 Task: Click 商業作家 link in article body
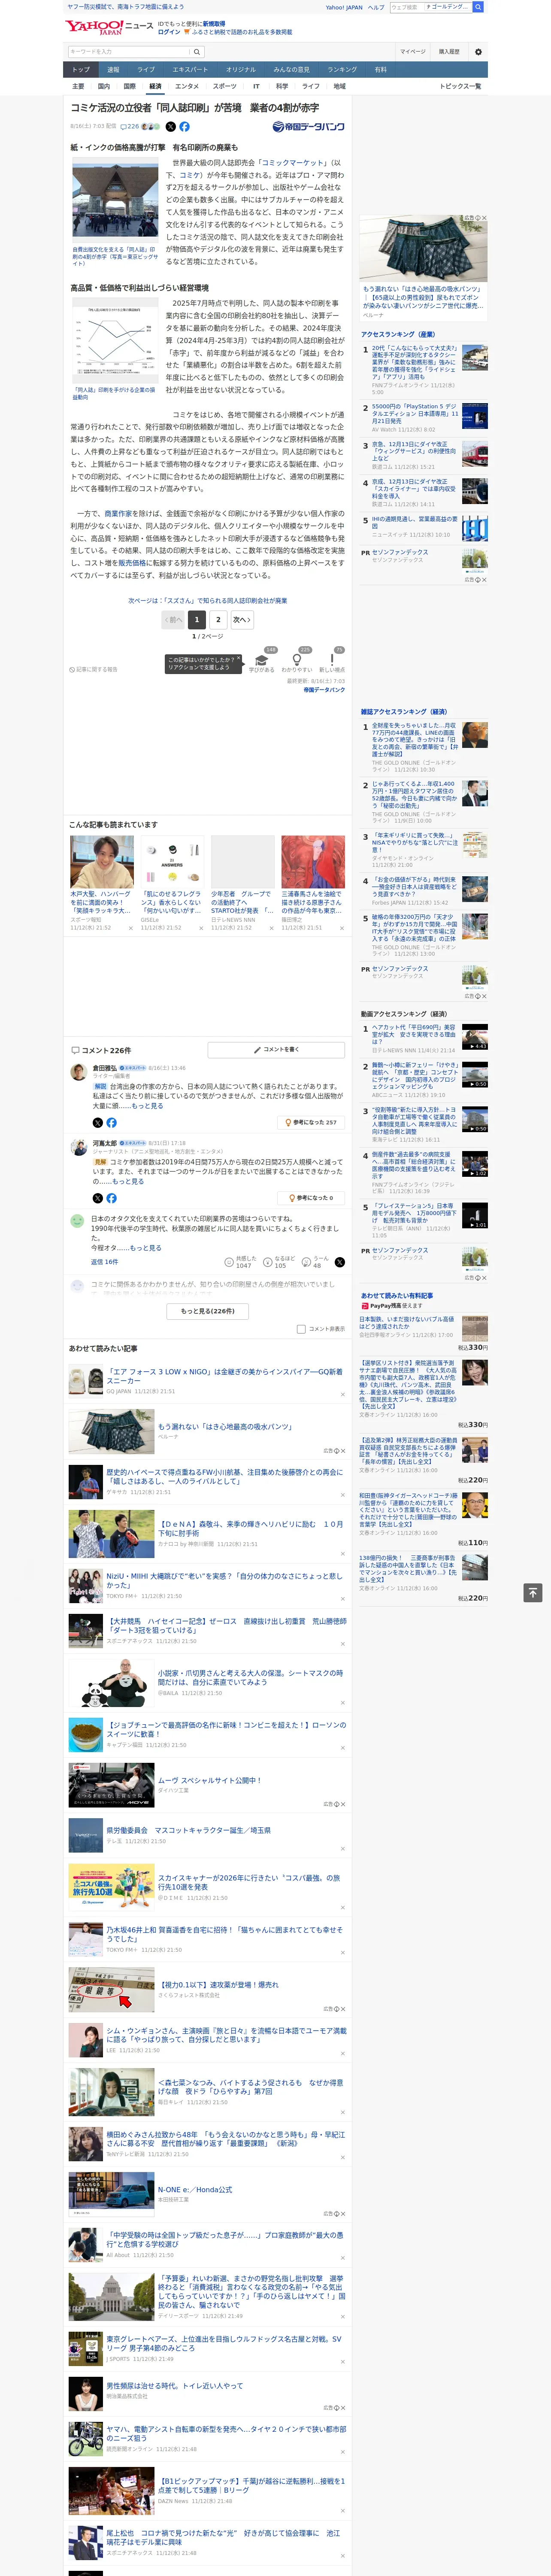(x=119, y=513)
